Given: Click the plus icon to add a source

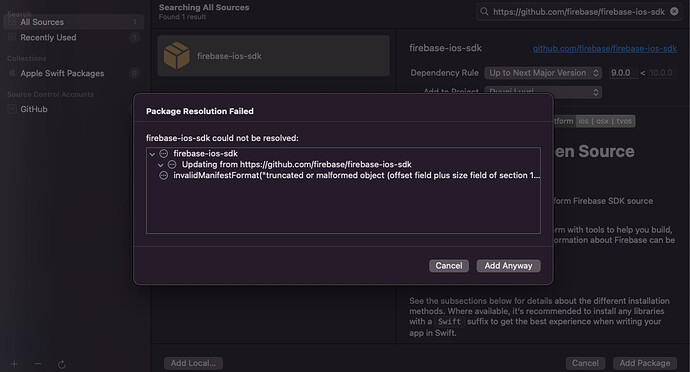Looking at the screenshot, I should coord(15,364).
